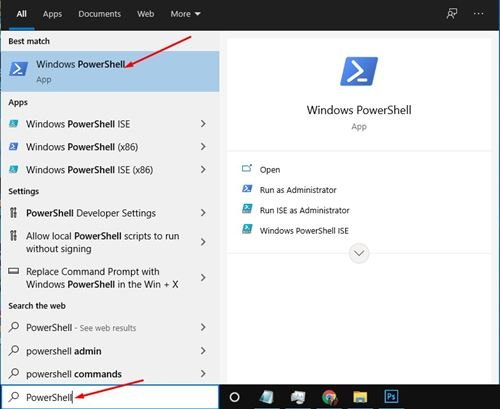Switch to the Web tab
Viewport: 500px width, 409px height.
coord(146,14)
